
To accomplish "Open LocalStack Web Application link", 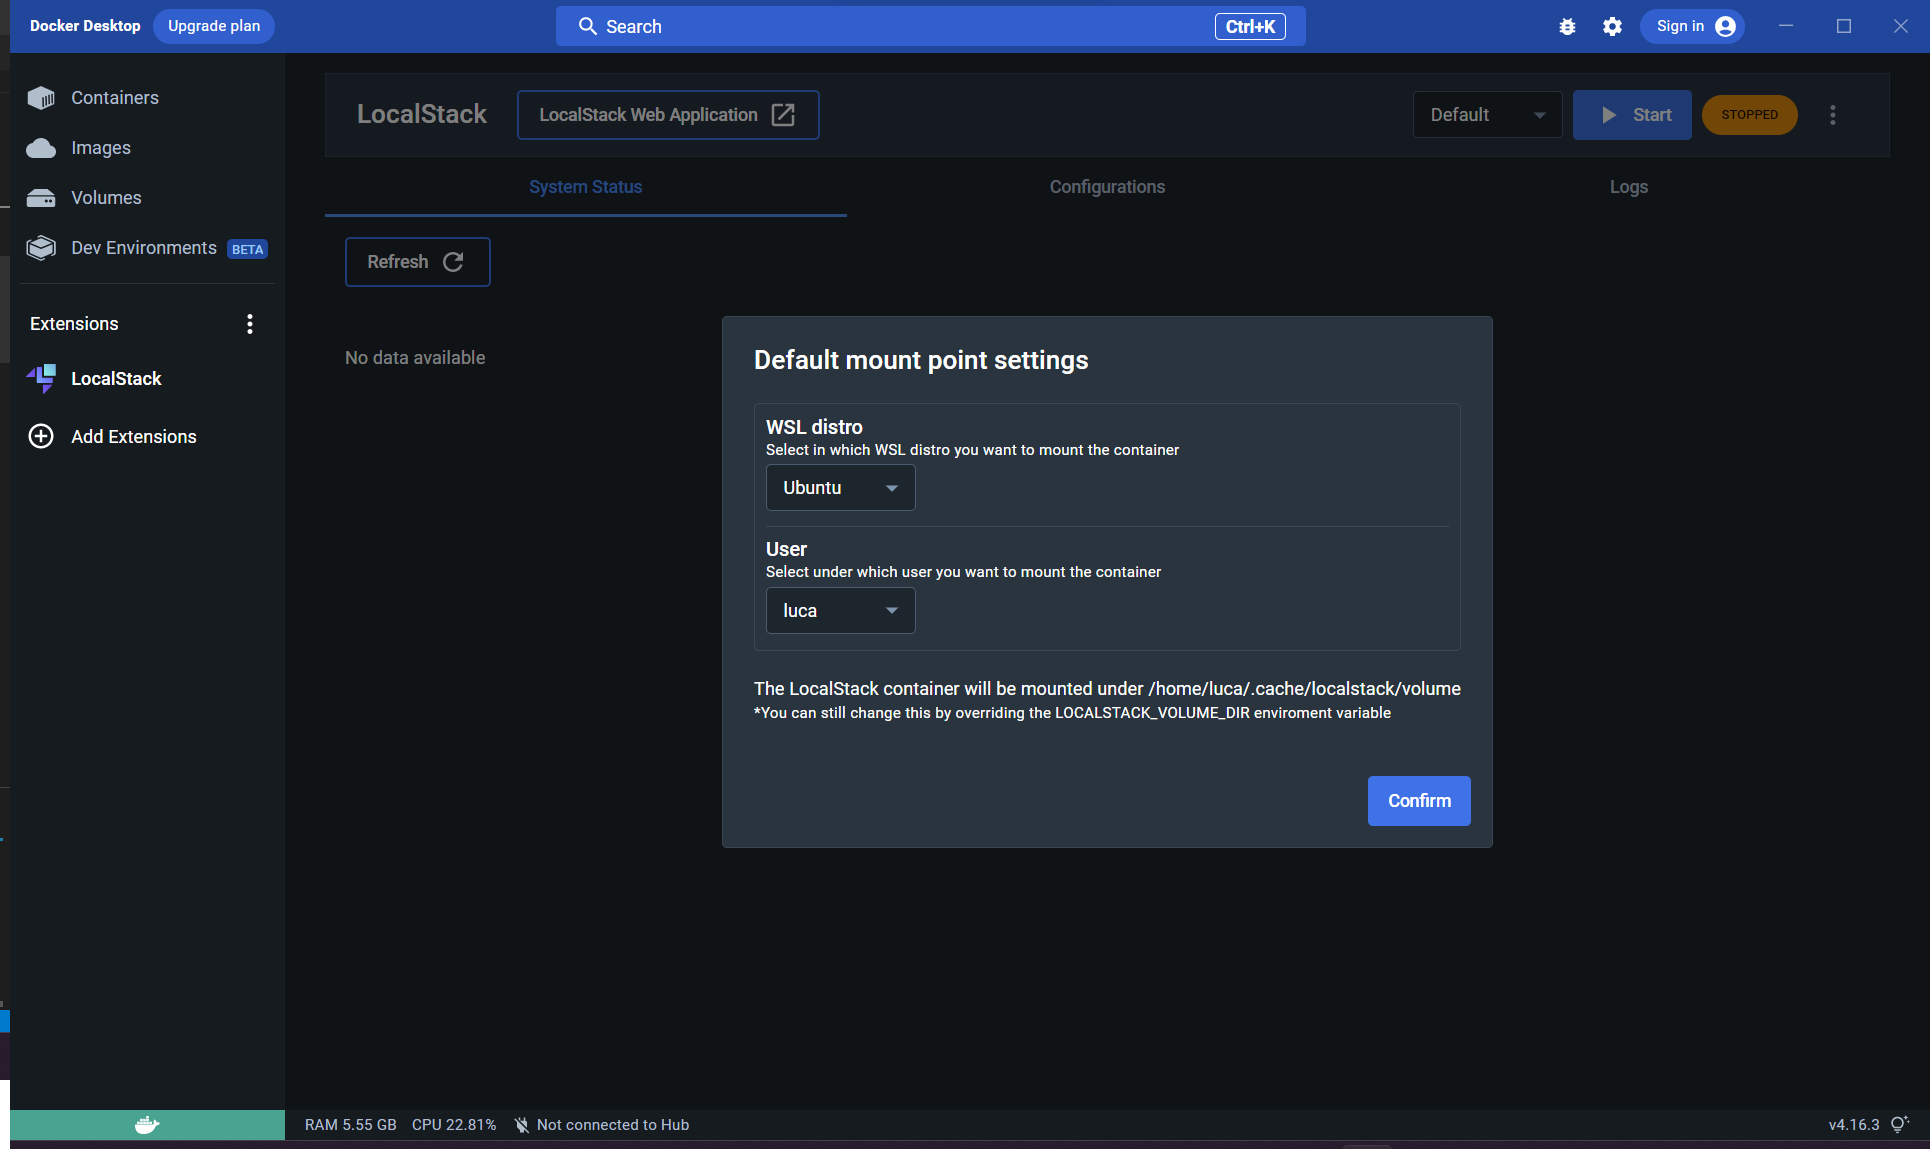I will click(x=667, y=115).
